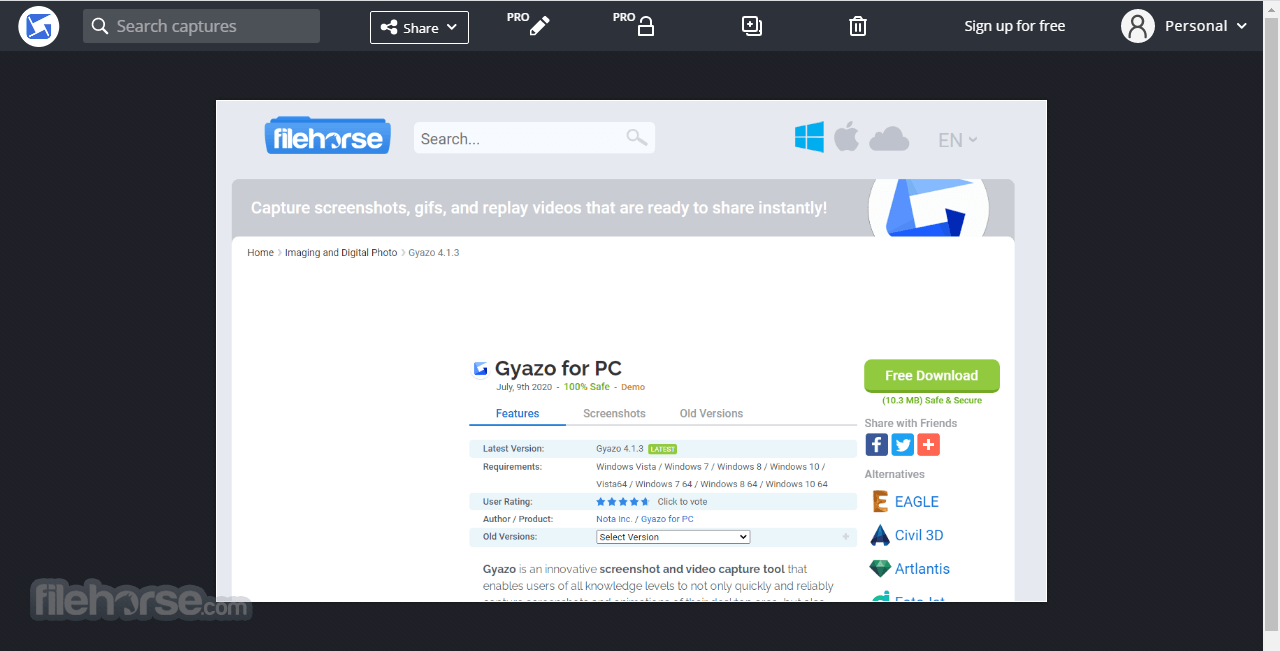Click the Civil 3D link text

(919, 535)
